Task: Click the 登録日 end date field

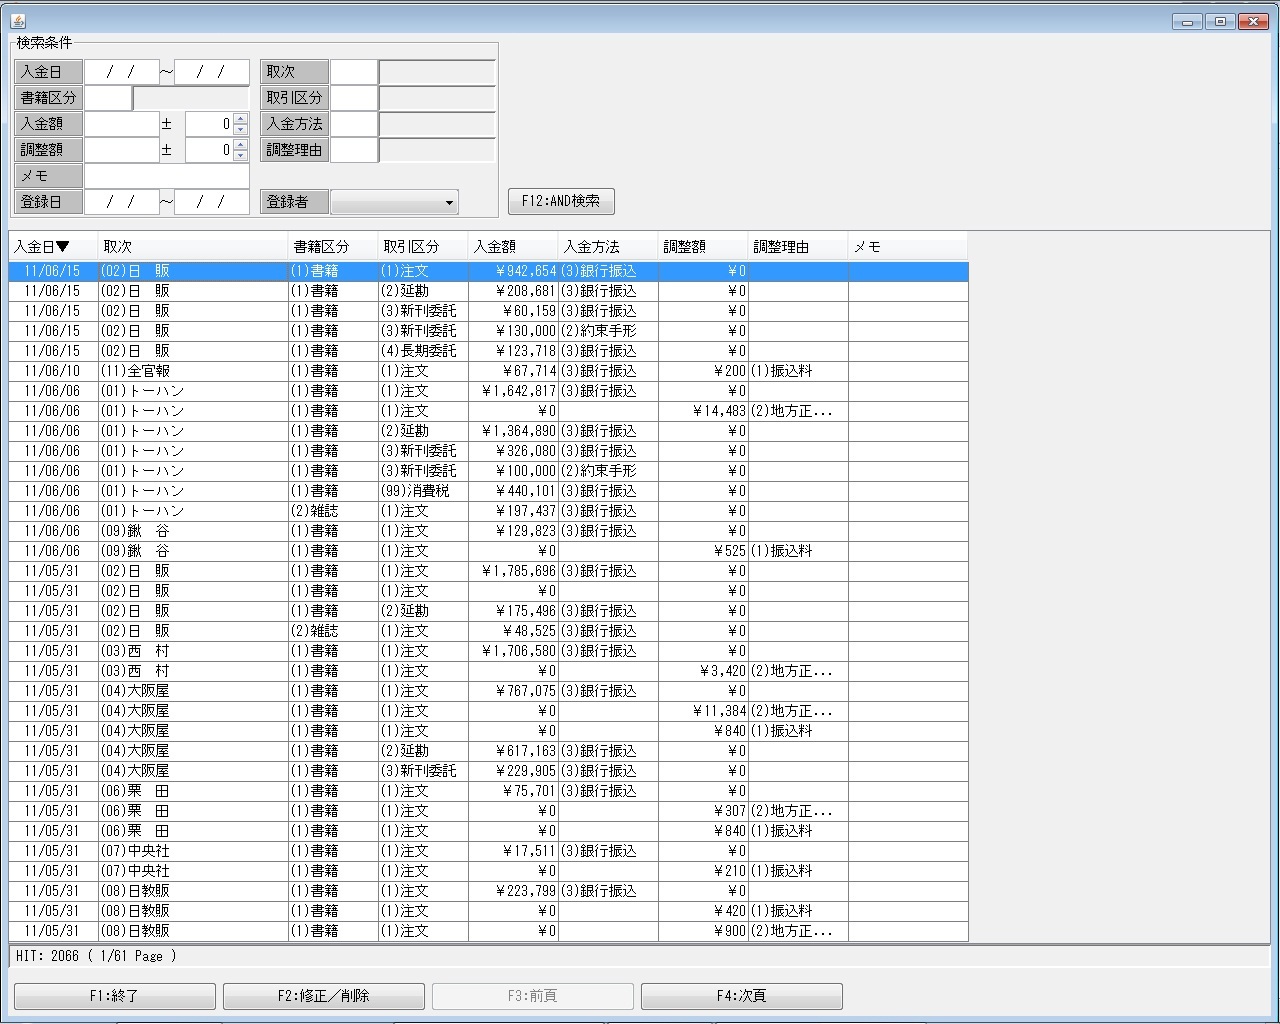Action: pos(212,202)
